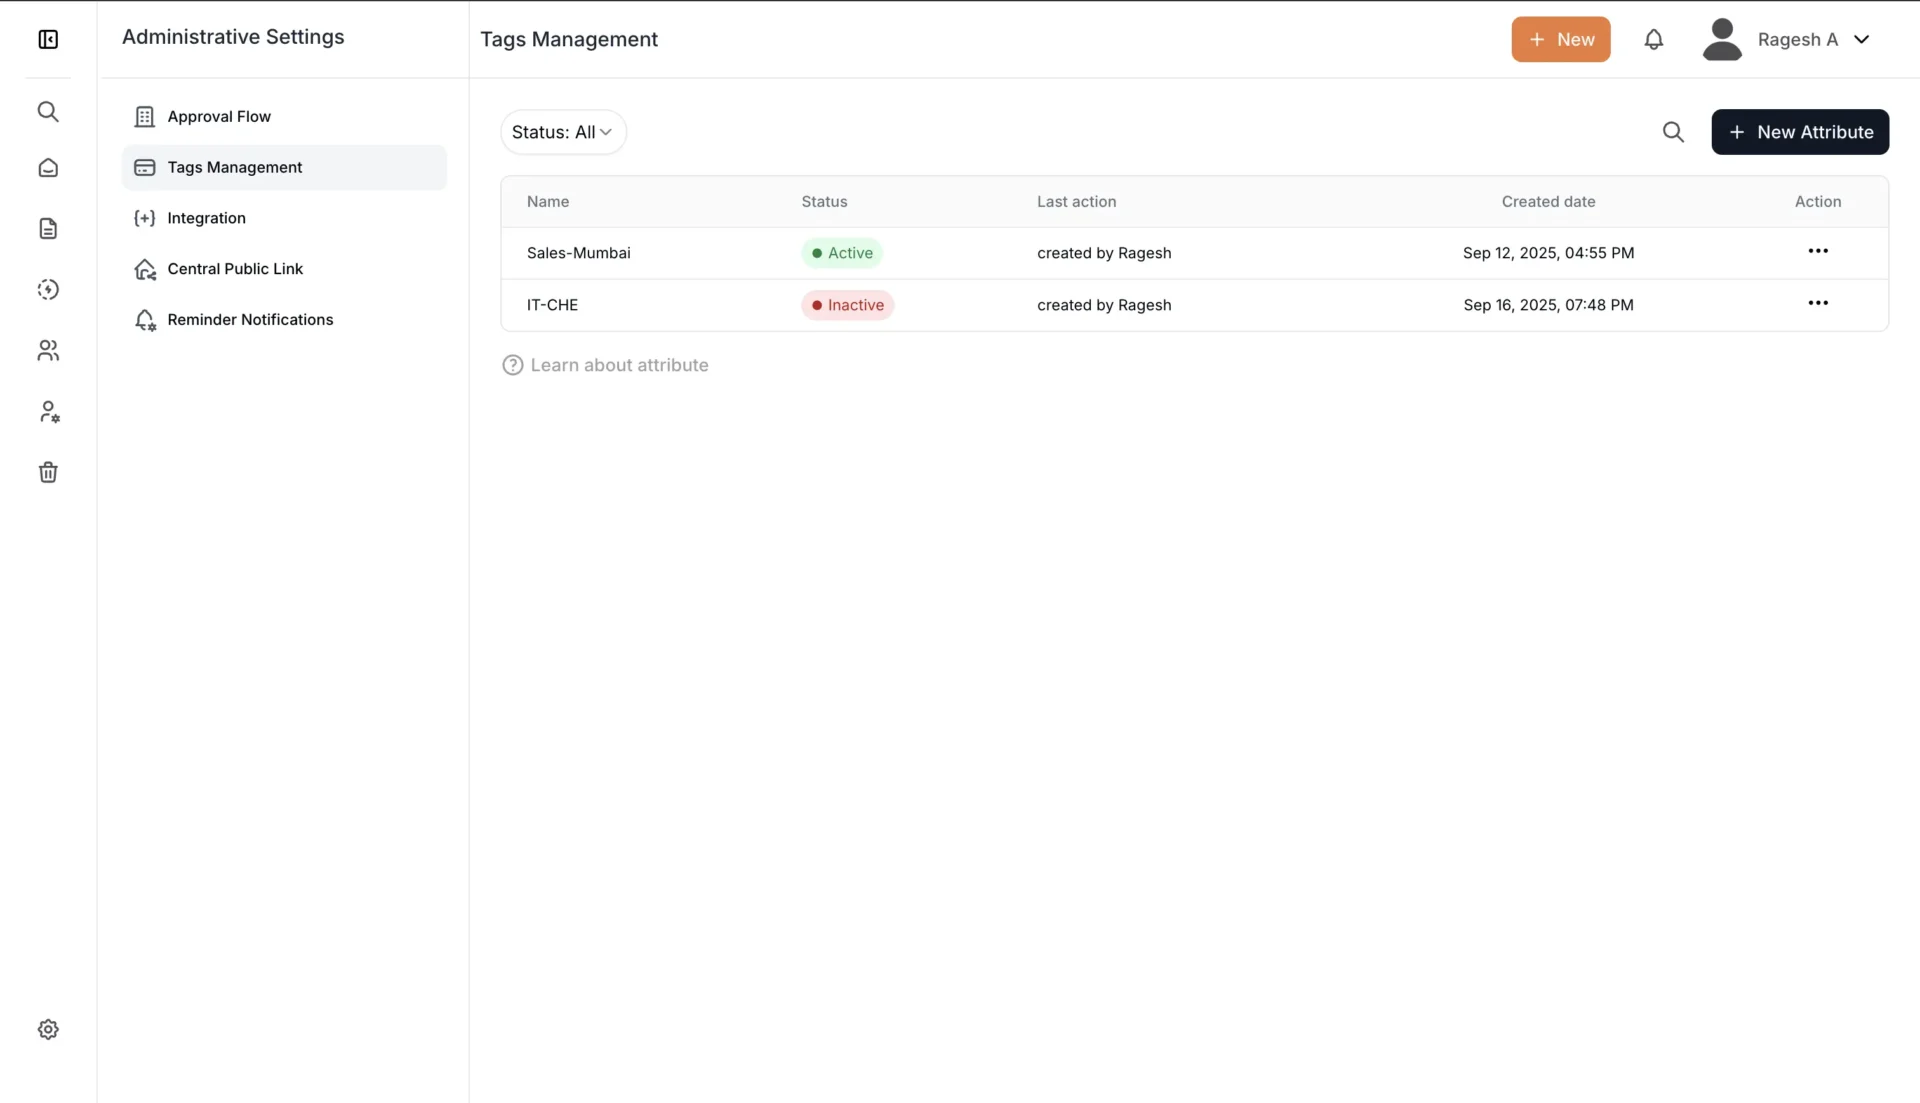Viewport: 1920px width, 1103px height.
Task: Open the sync activity sidebar icon
Action: [48, 289]
